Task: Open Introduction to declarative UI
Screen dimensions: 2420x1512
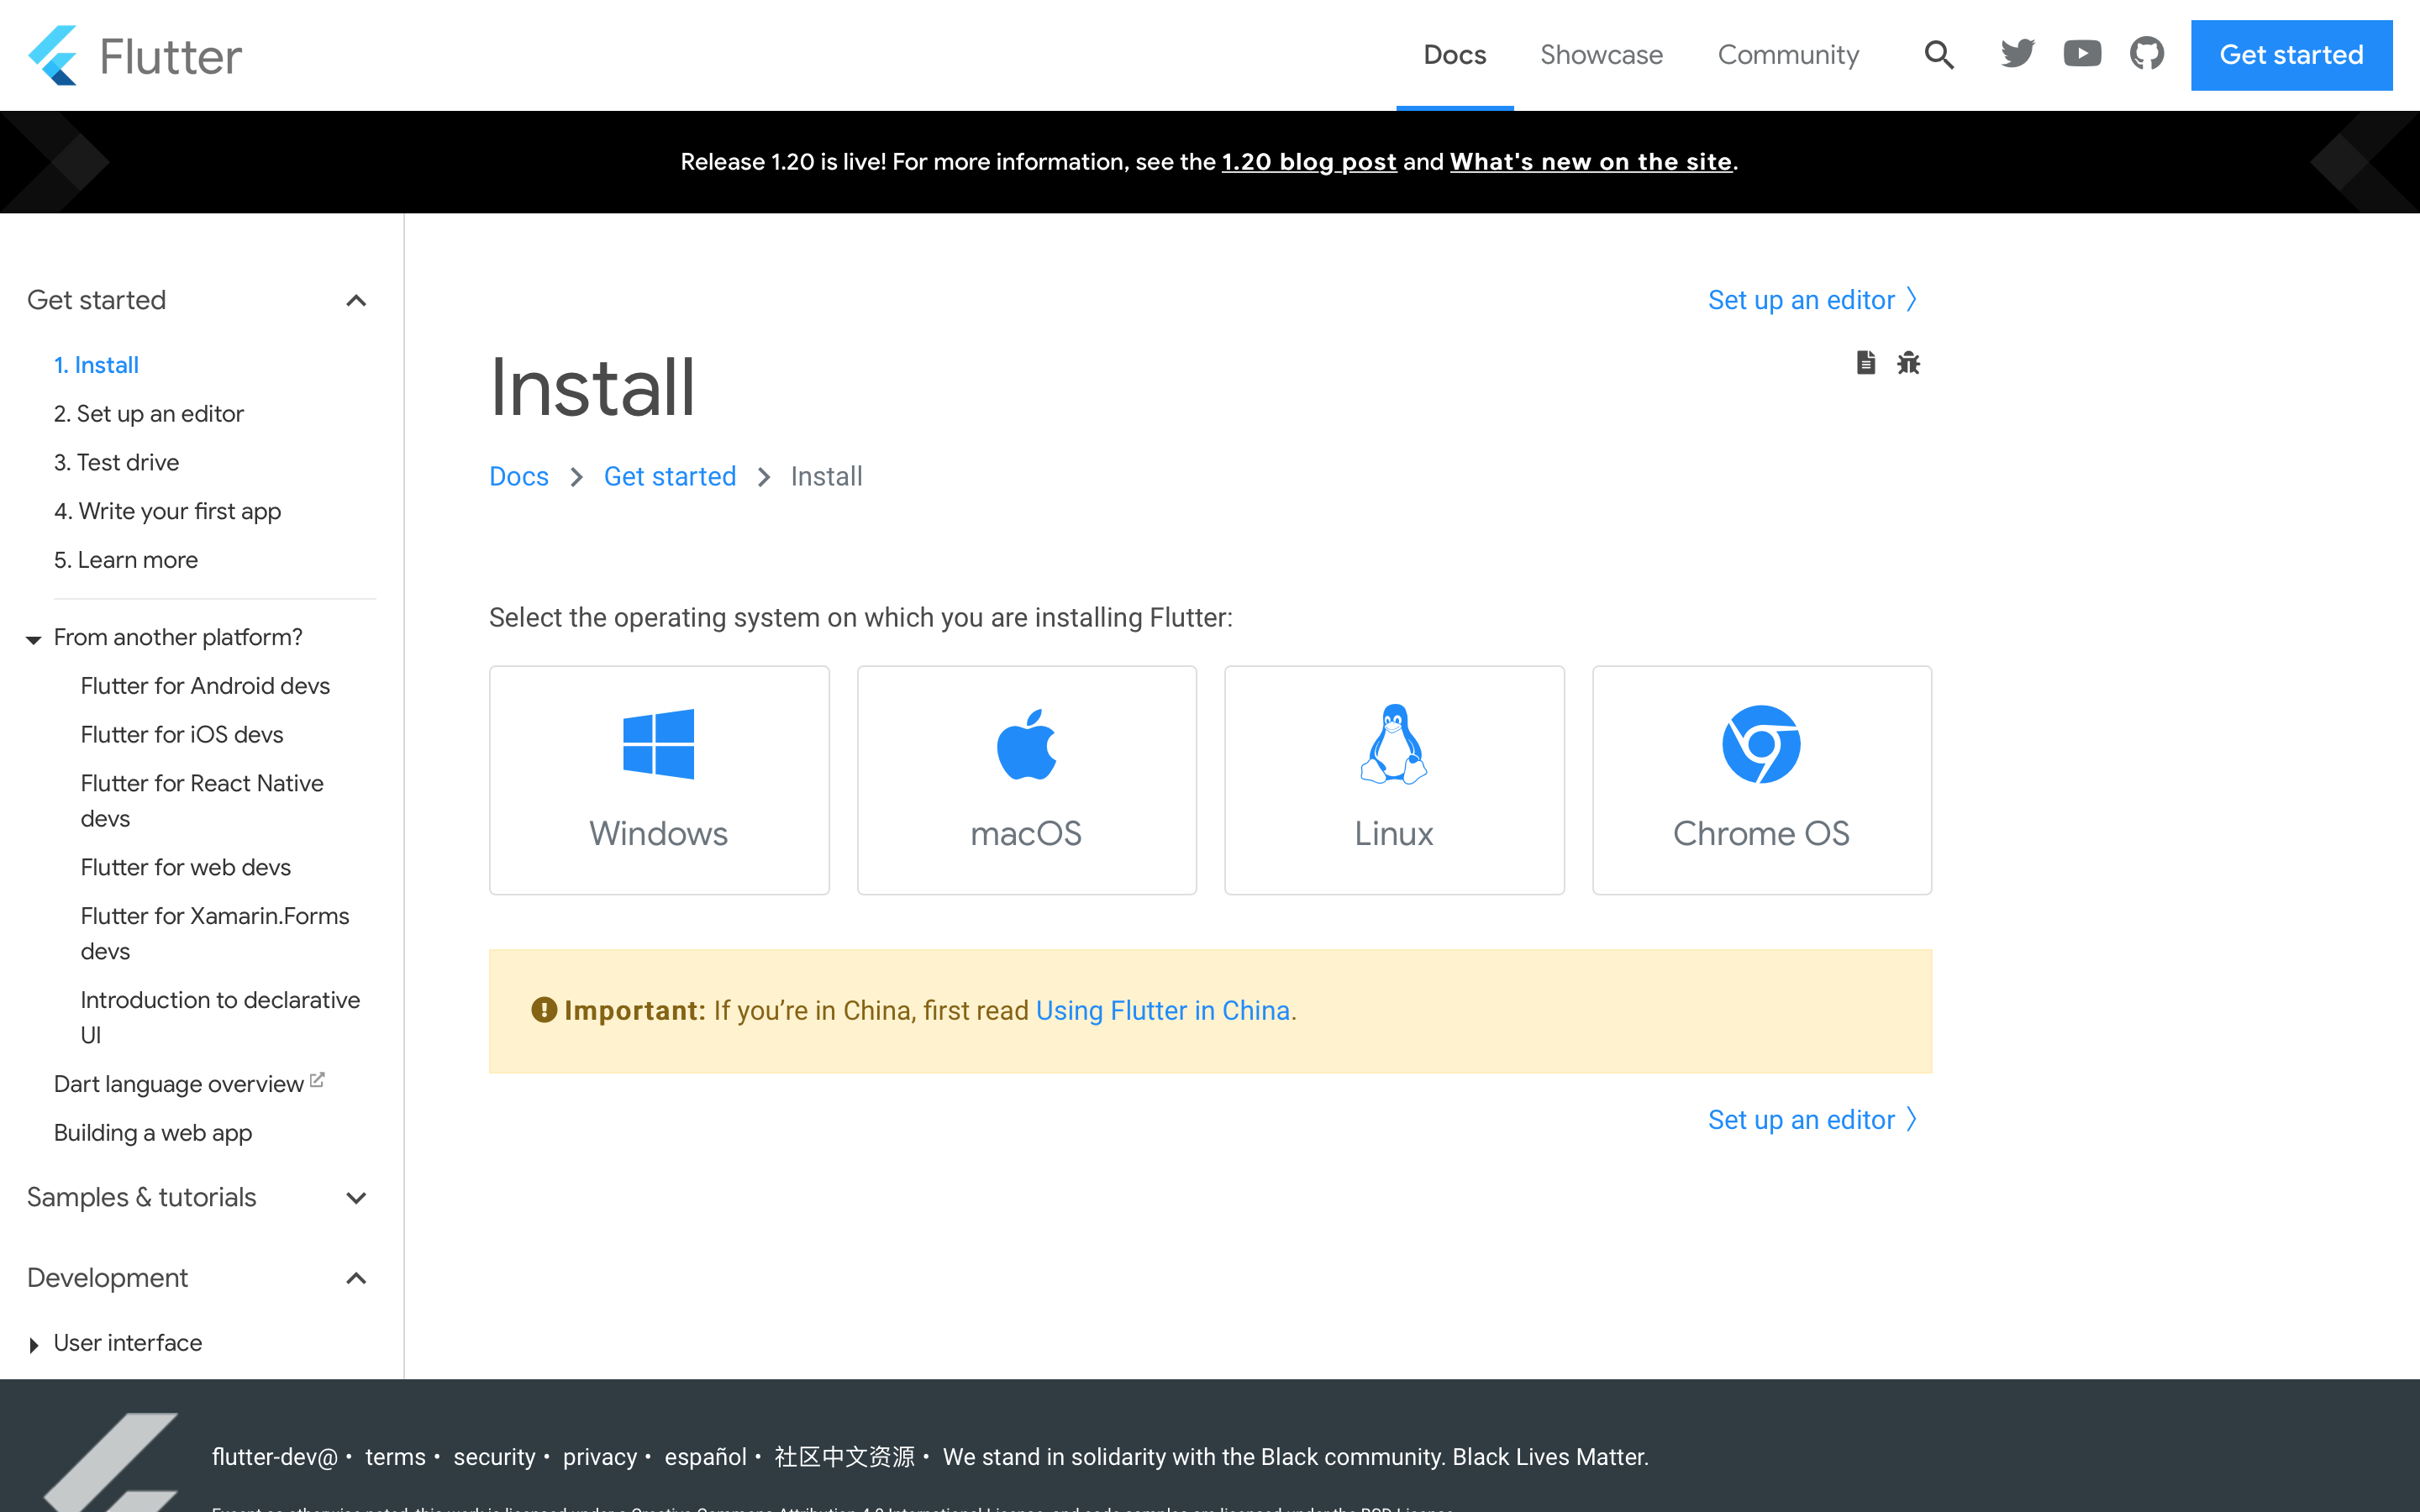Action: (220, 1018)
